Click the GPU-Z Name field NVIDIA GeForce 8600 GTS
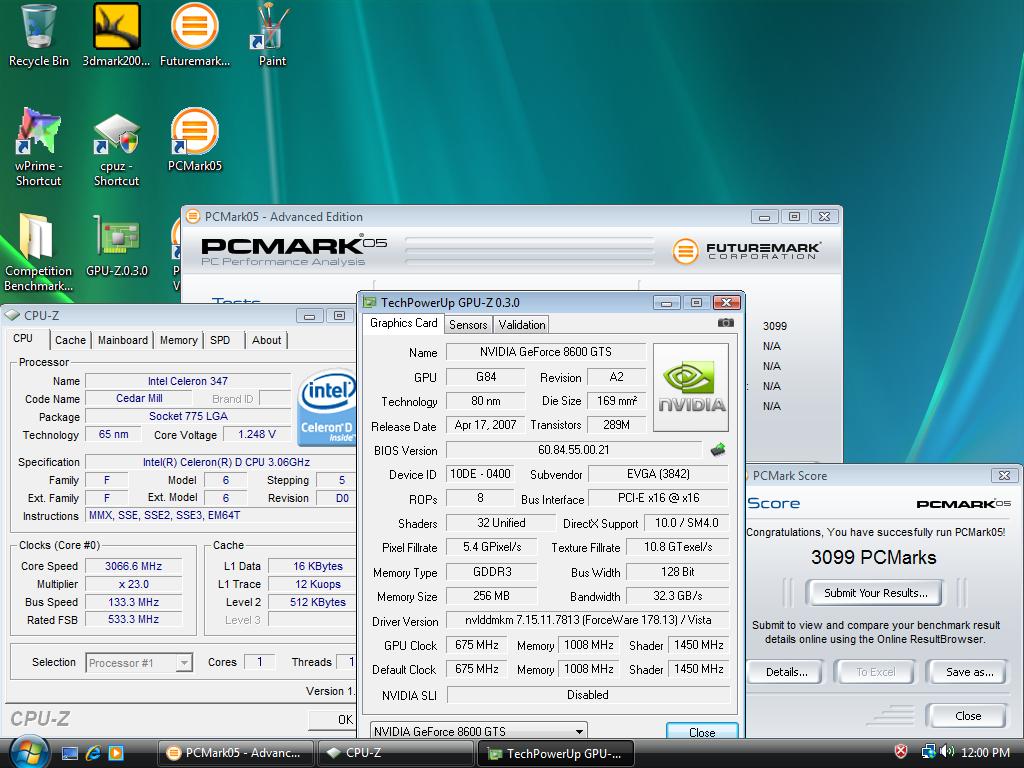 (545, 352)
